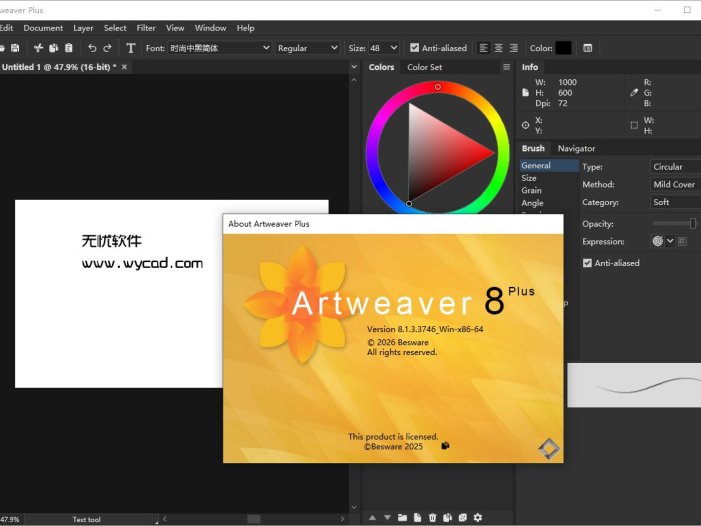701x526 pixels.
Task: Open the Category dropdown showing Soft
Action: pyautogui.click(x=676, y=202)
